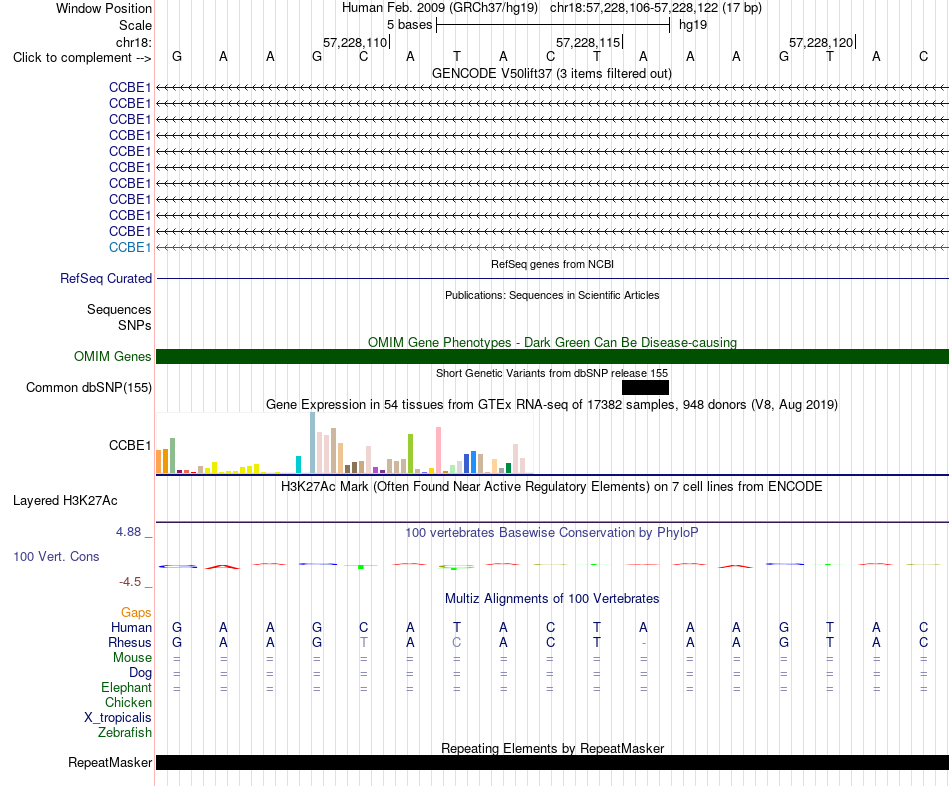
Task: Click 'RefSeq genes from NCBI' track title
Action: (x=552, y=264)
